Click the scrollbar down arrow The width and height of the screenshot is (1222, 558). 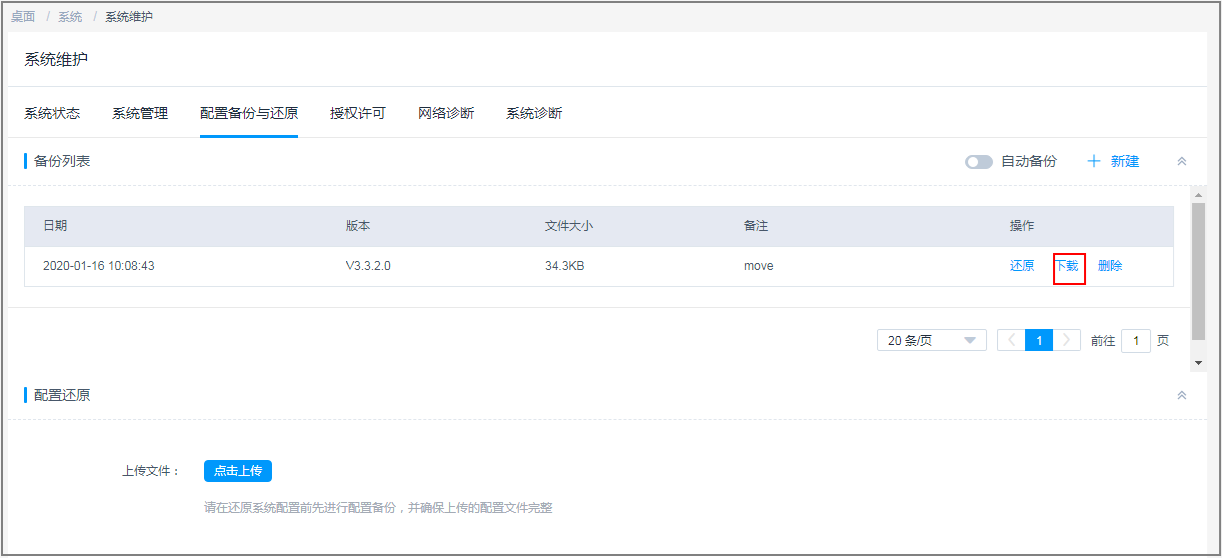pyautogui.click(x=1198, y=363)
